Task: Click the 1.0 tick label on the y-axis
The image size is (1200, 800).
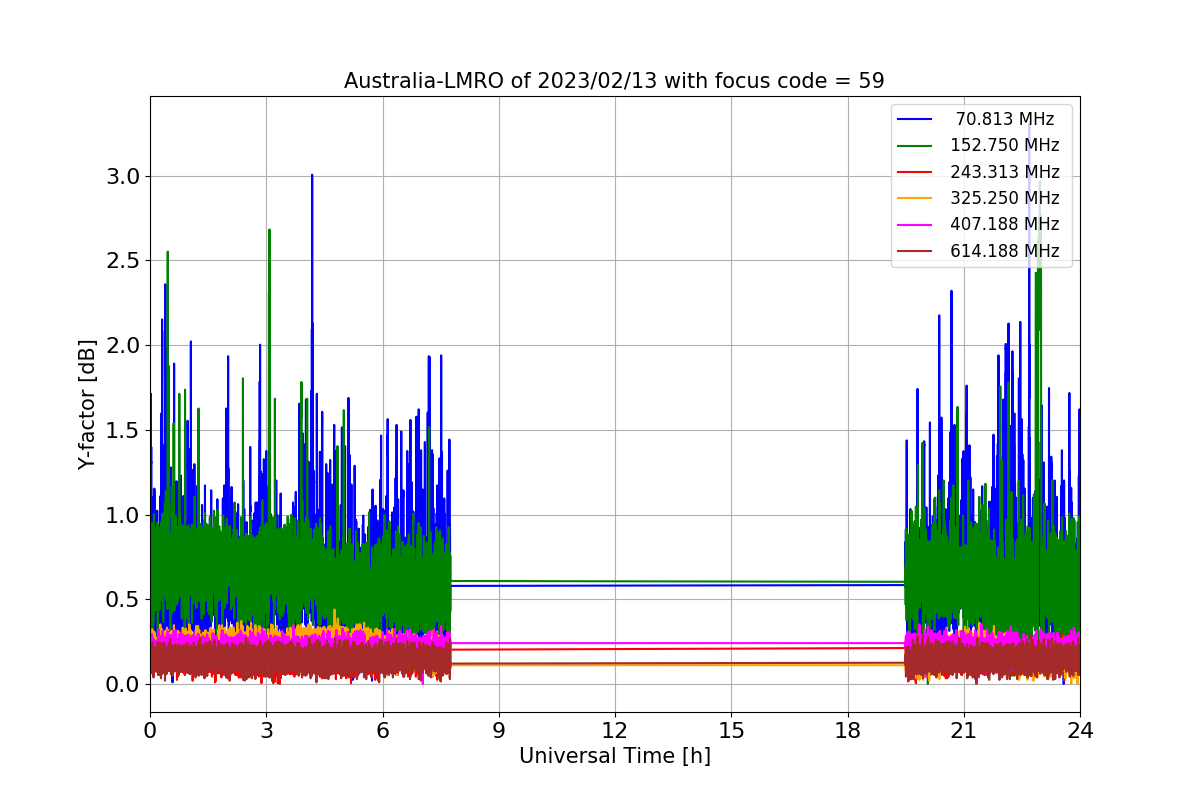Action: (x=121, y=515)
